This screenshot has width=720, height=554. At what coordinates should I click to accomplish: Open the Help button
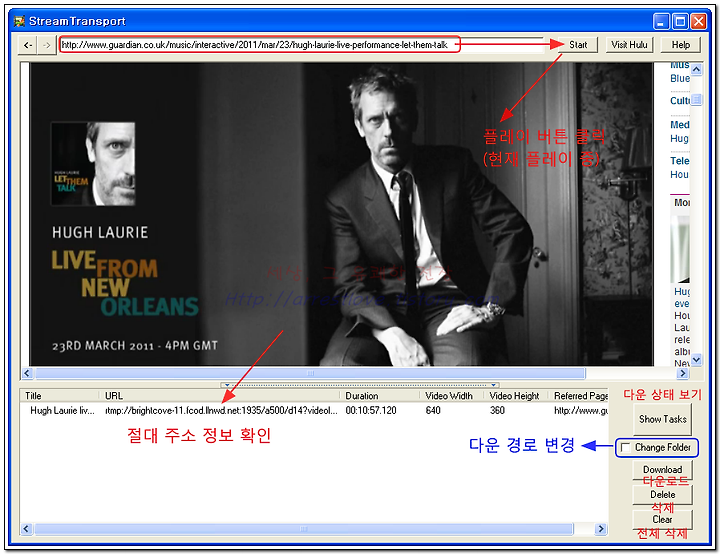[x=681, y=45]
